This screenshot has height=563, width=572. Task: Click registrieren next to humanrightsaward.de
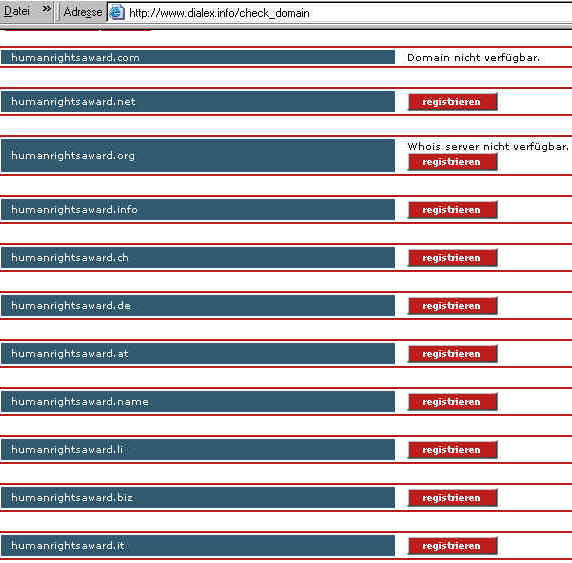coord(452,306)
